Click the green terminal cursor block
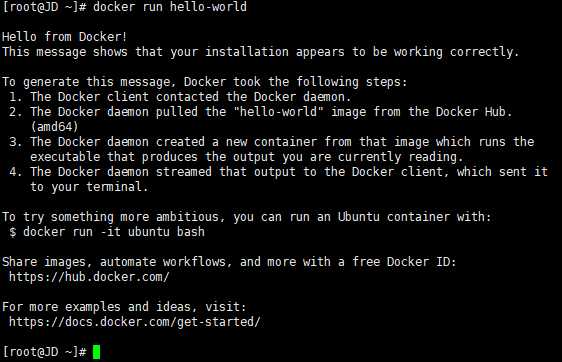Viewport: 562px width, 362px height. 96,352
